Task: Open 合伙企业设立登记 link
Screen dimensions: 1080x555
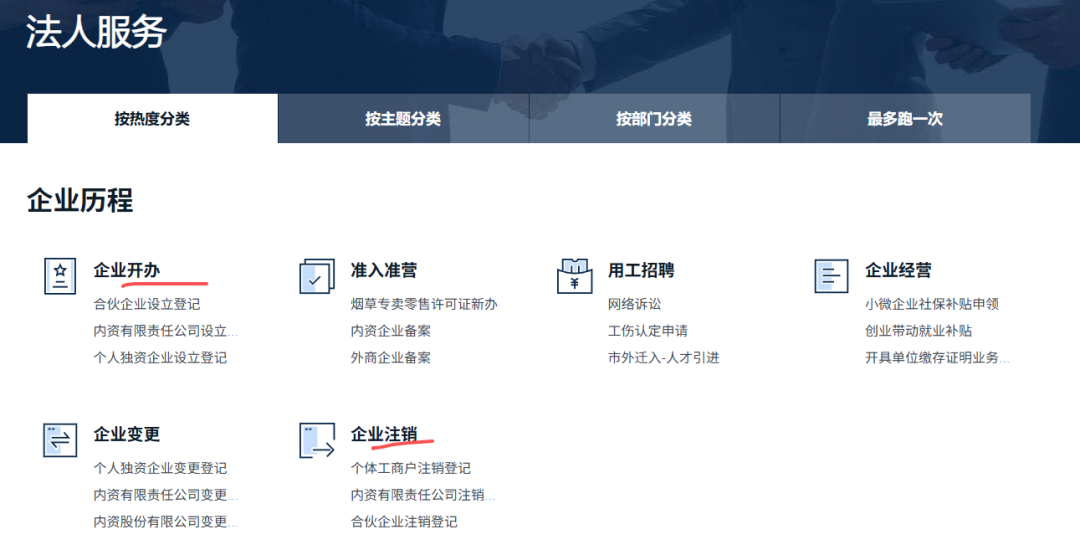Action: pyautogui.click(x=147, y=304)
